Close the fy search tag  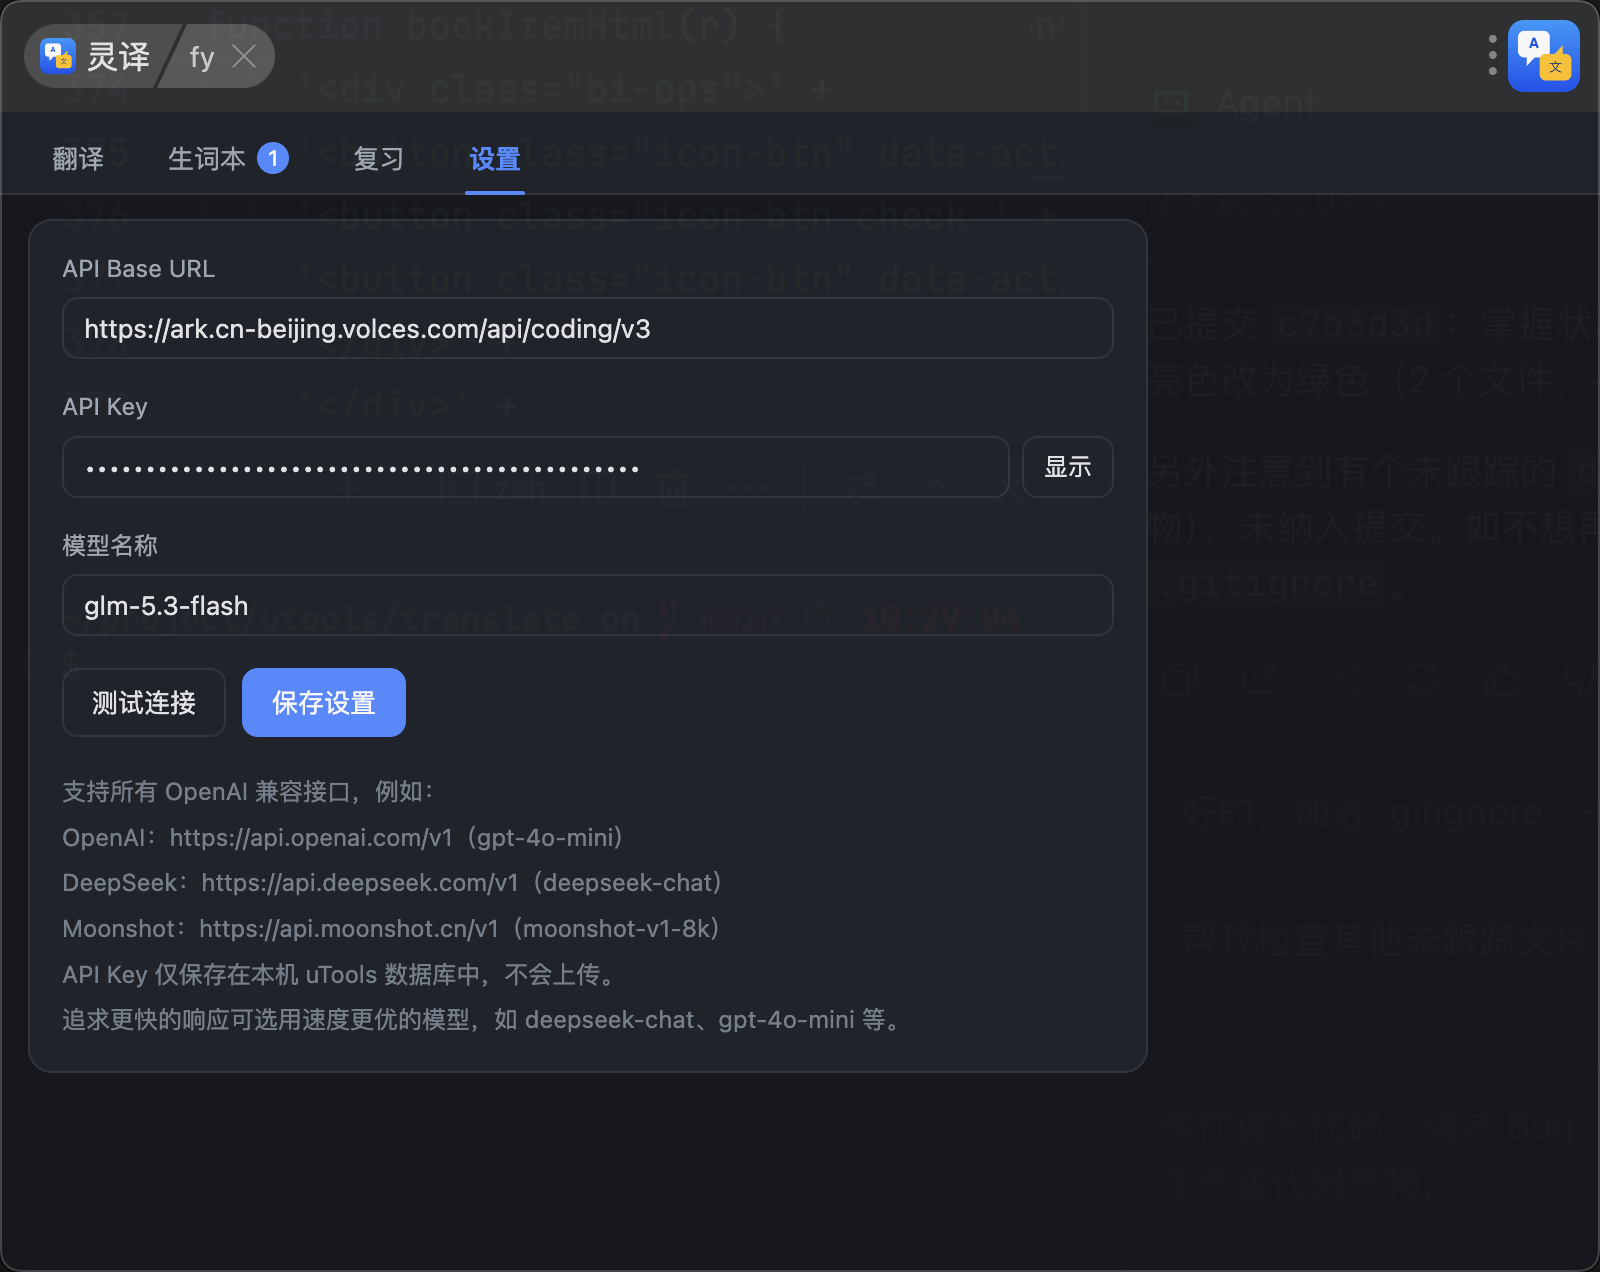(x=244, y=56)
